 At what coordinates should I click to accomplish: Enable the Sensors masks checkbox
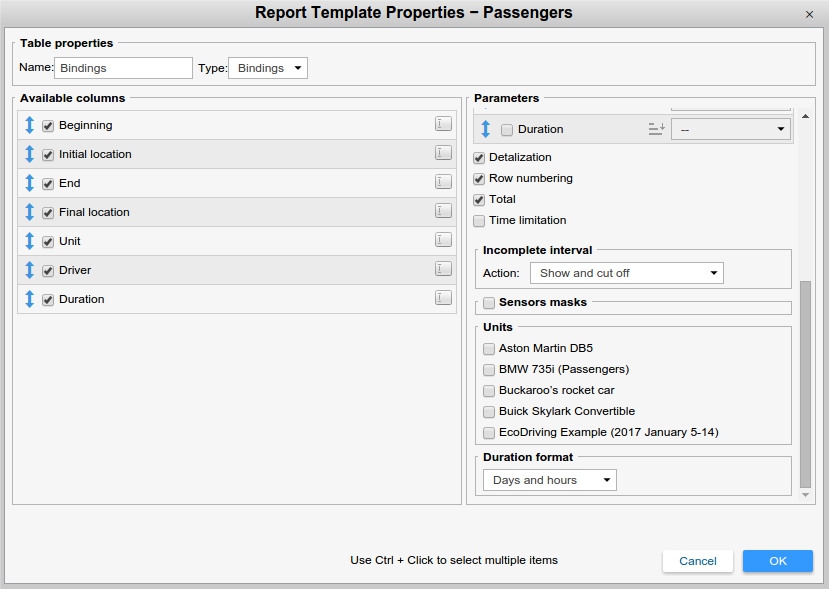point(489,302)
